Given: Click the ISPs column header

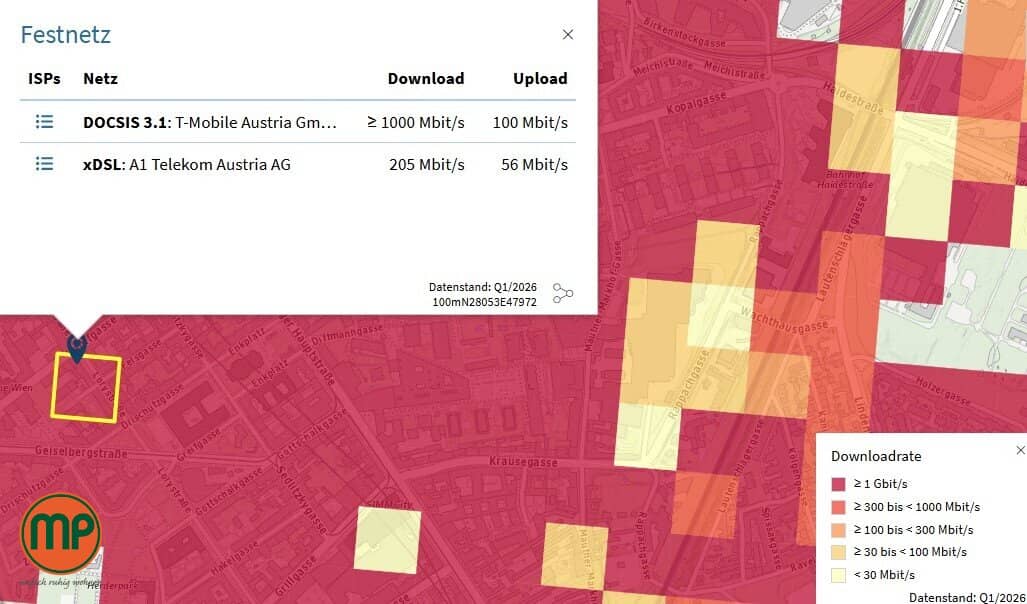Looking at the screenshot, I should click(44, 79).
